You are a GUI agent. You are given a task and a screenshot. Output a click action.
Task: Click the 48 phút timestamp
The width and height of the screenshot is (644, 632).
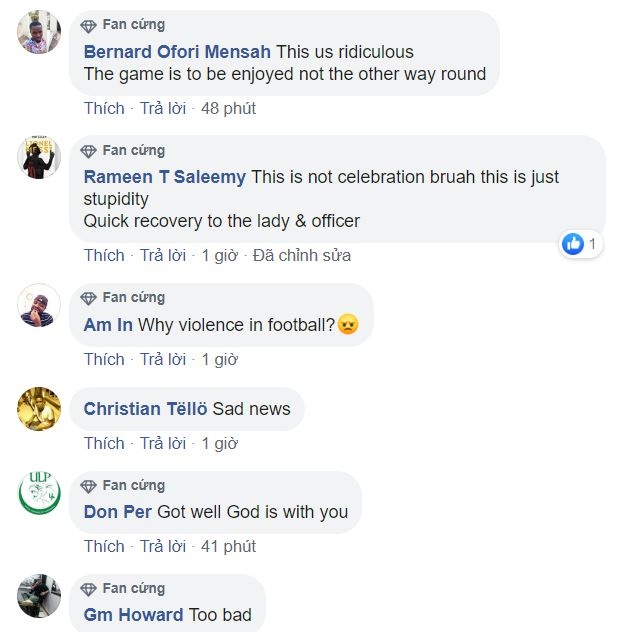pos(228,108)
